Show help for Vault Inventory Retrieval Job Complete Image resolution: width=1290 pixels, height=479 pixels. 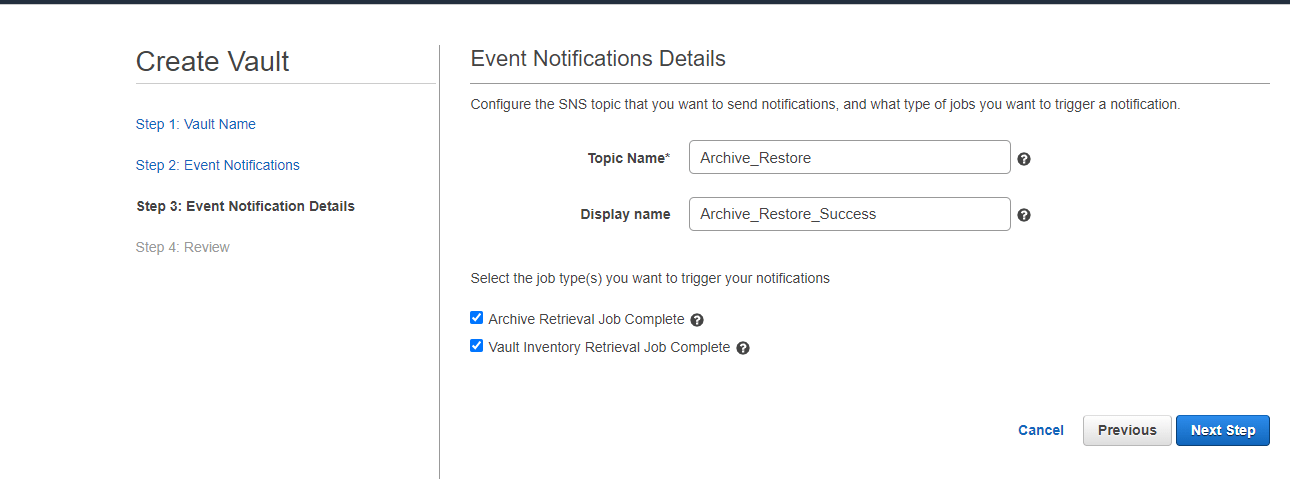(743, 348)
